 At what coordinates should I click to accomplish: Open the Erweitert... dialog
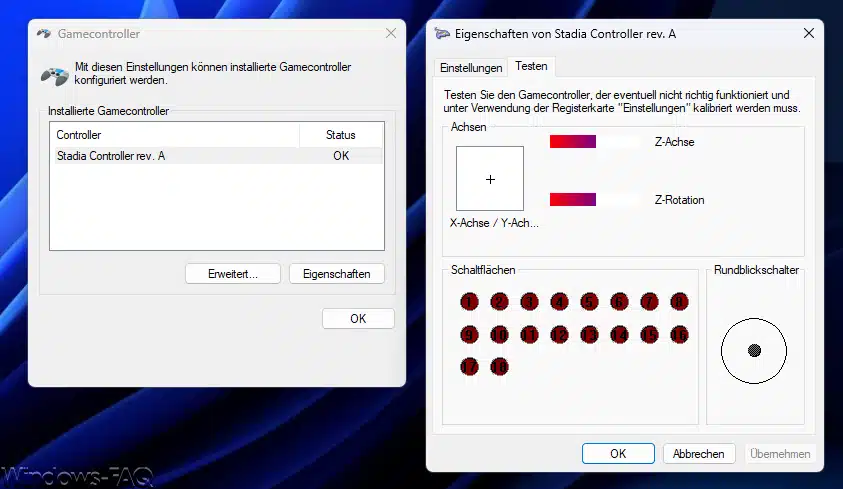click(233, 274)
